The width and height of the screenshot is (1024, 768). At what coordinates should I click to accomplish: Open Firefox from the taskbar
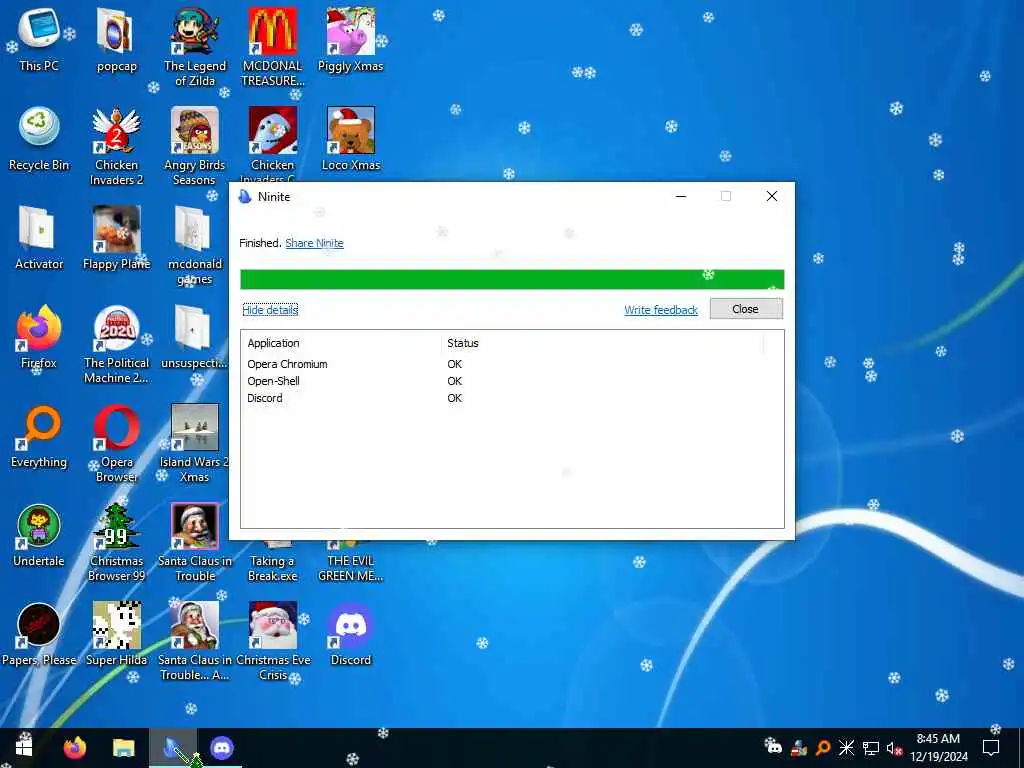pyautogui.click(x=74, y=747)
